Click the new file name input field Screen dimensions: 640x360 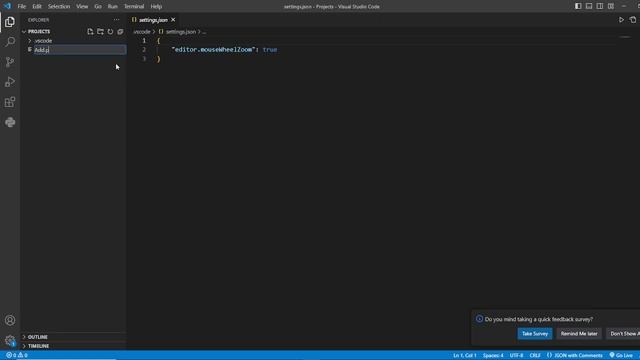coord(80,50)
